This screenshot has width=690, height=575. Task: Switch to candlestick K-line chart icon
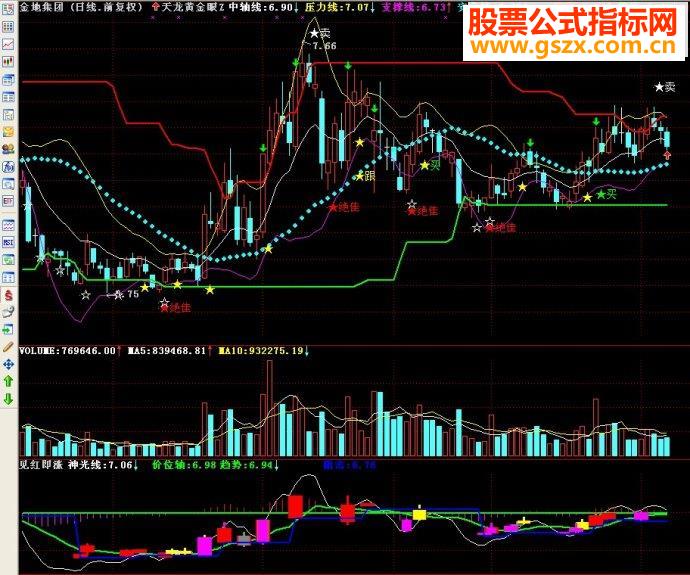pyautogui.click(x=8, y=62)
